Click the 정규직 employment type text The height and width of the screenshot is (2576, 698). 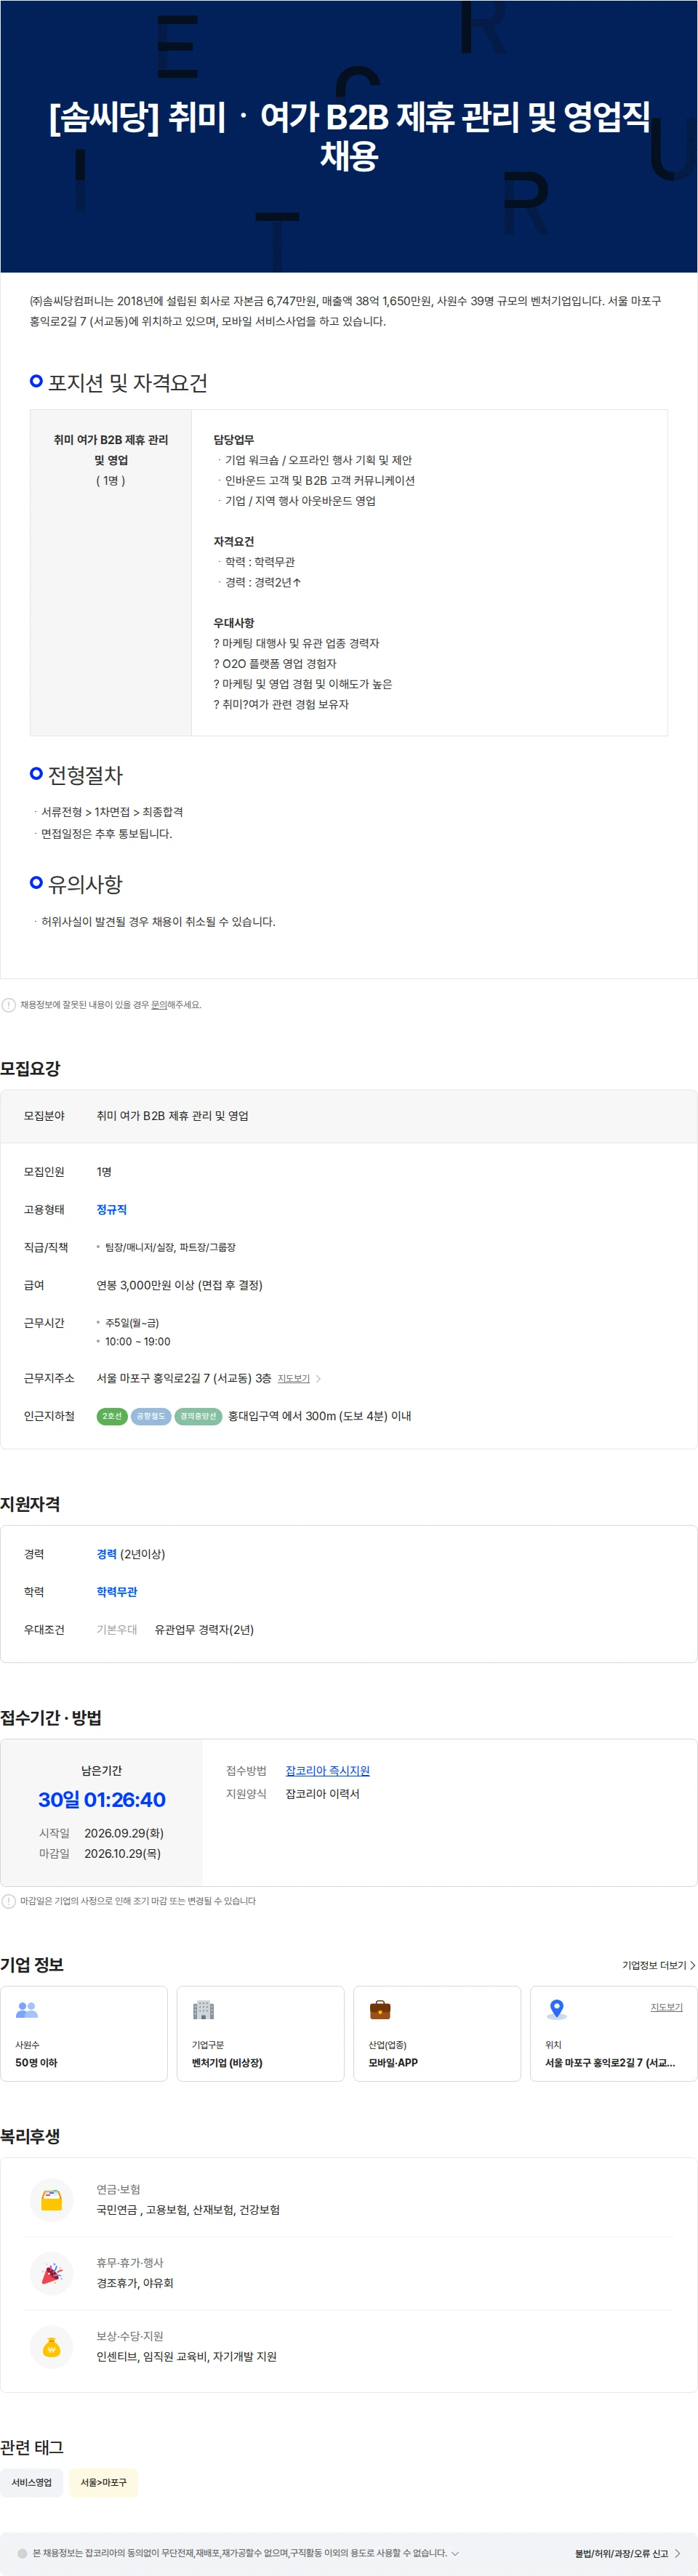coord(111,1209)
